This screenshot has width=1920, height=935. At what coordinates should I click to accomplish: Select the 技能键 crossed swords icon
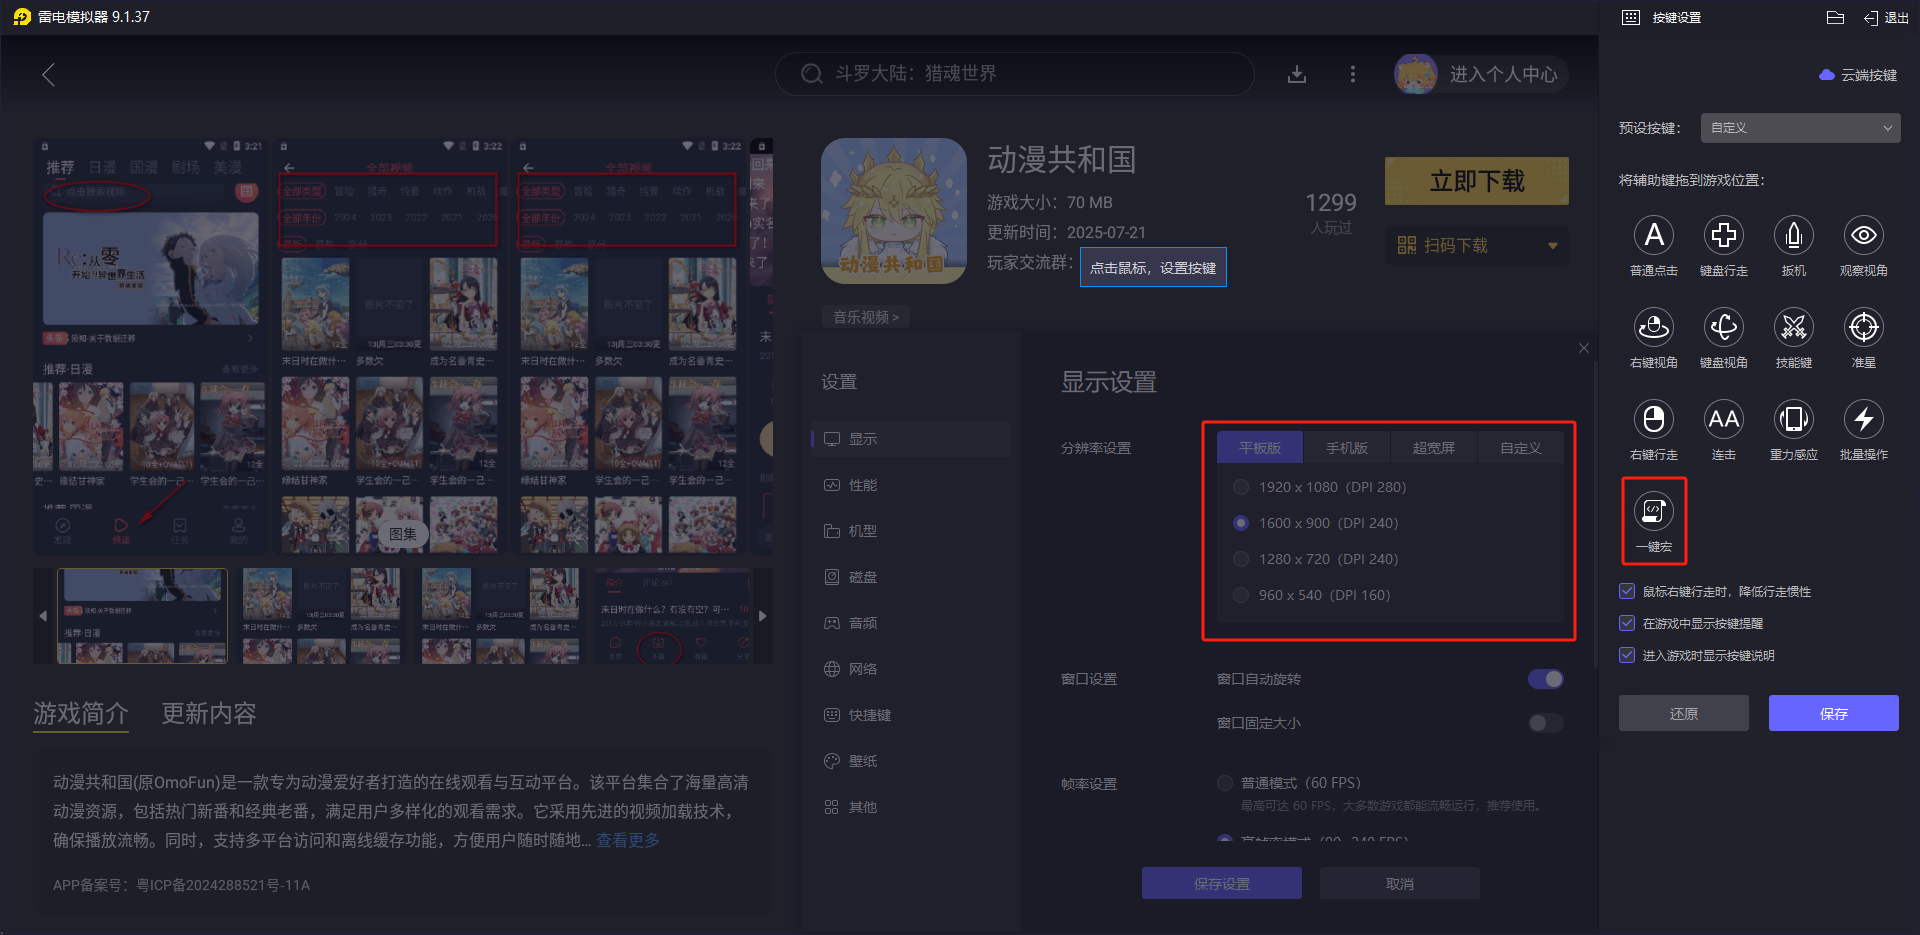click(x=1794, y=327)
